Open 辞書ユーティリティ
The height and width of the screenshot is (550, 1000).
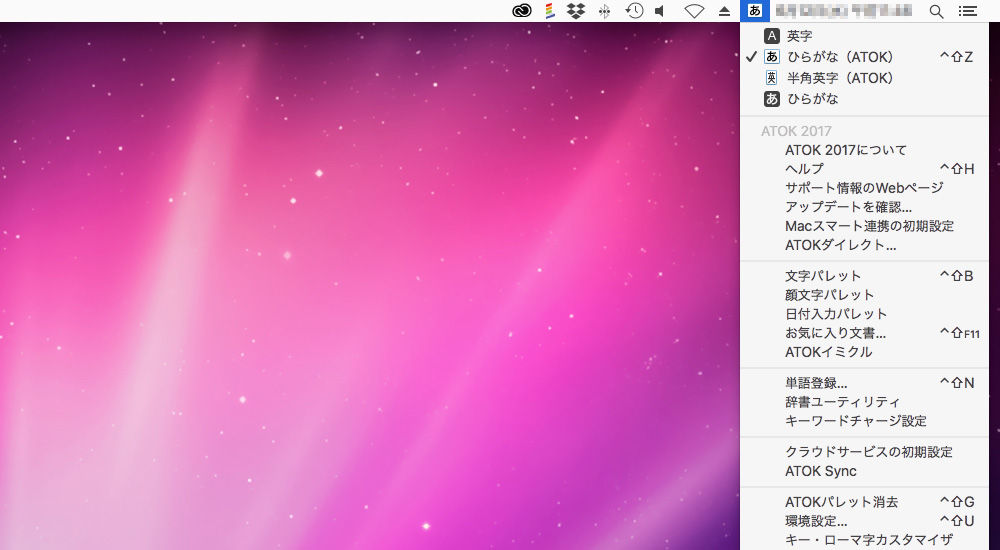tap(864, 402)
